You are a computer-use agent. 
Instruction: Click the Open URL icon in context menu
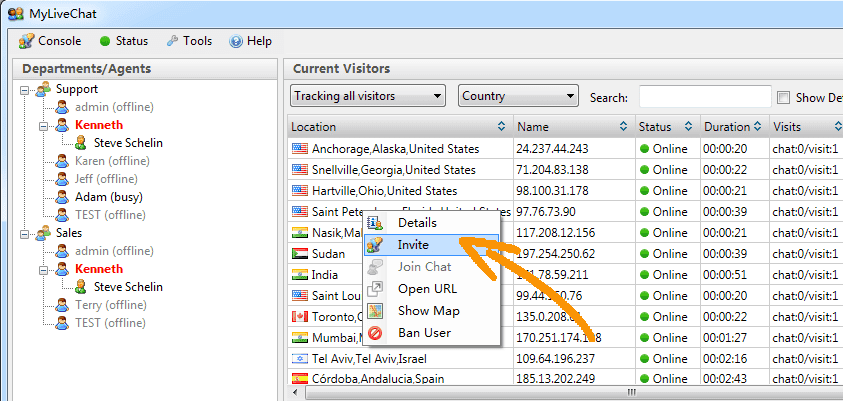375,289
